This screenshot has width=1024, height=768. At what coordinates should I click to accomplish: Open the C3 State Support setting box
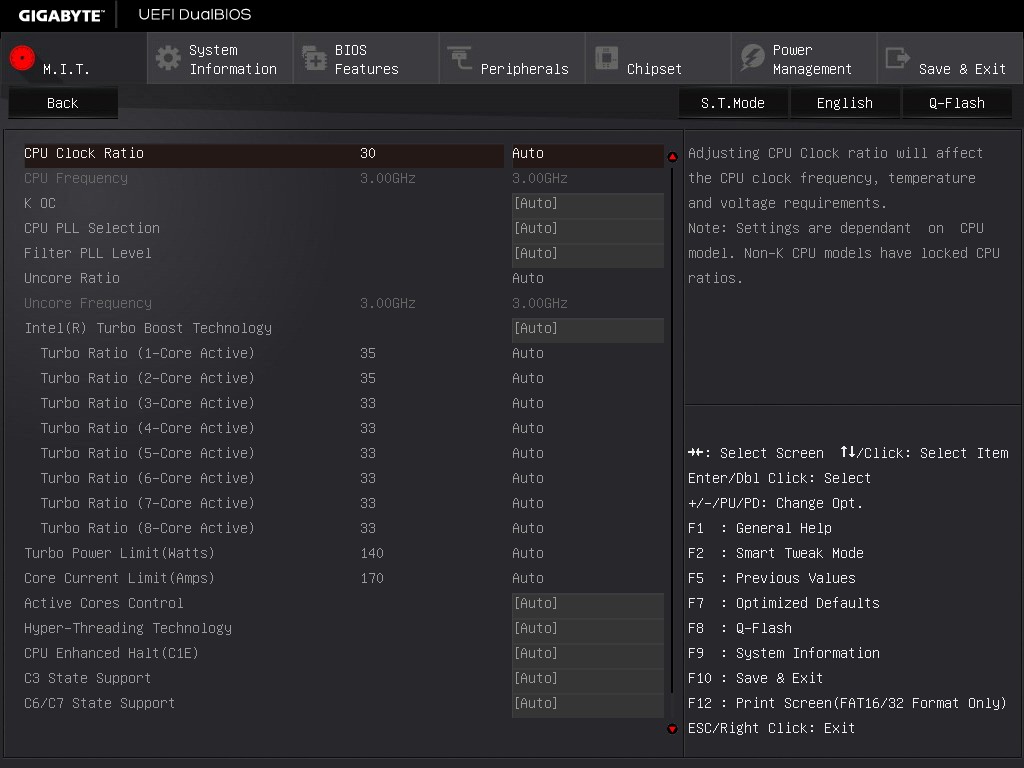587,679
